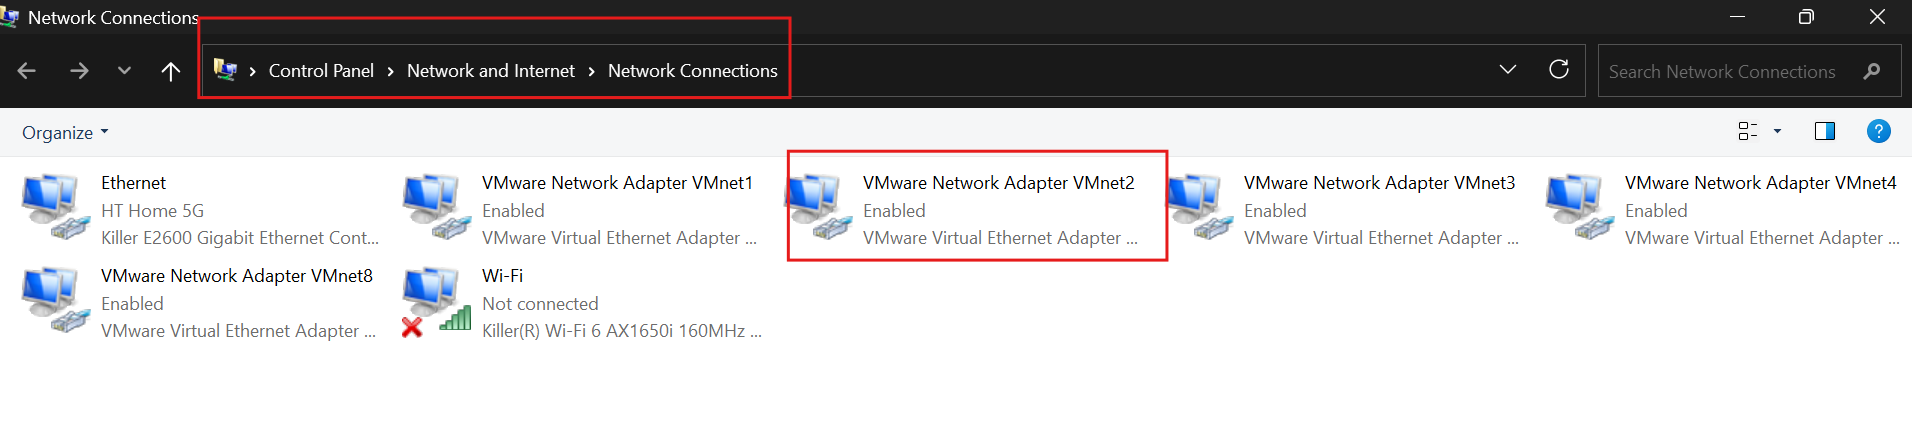This screenshot has width=1912, height=432.
Task: Select the VMnet2 network adapter icon
Action: click(x=814, y=205)
